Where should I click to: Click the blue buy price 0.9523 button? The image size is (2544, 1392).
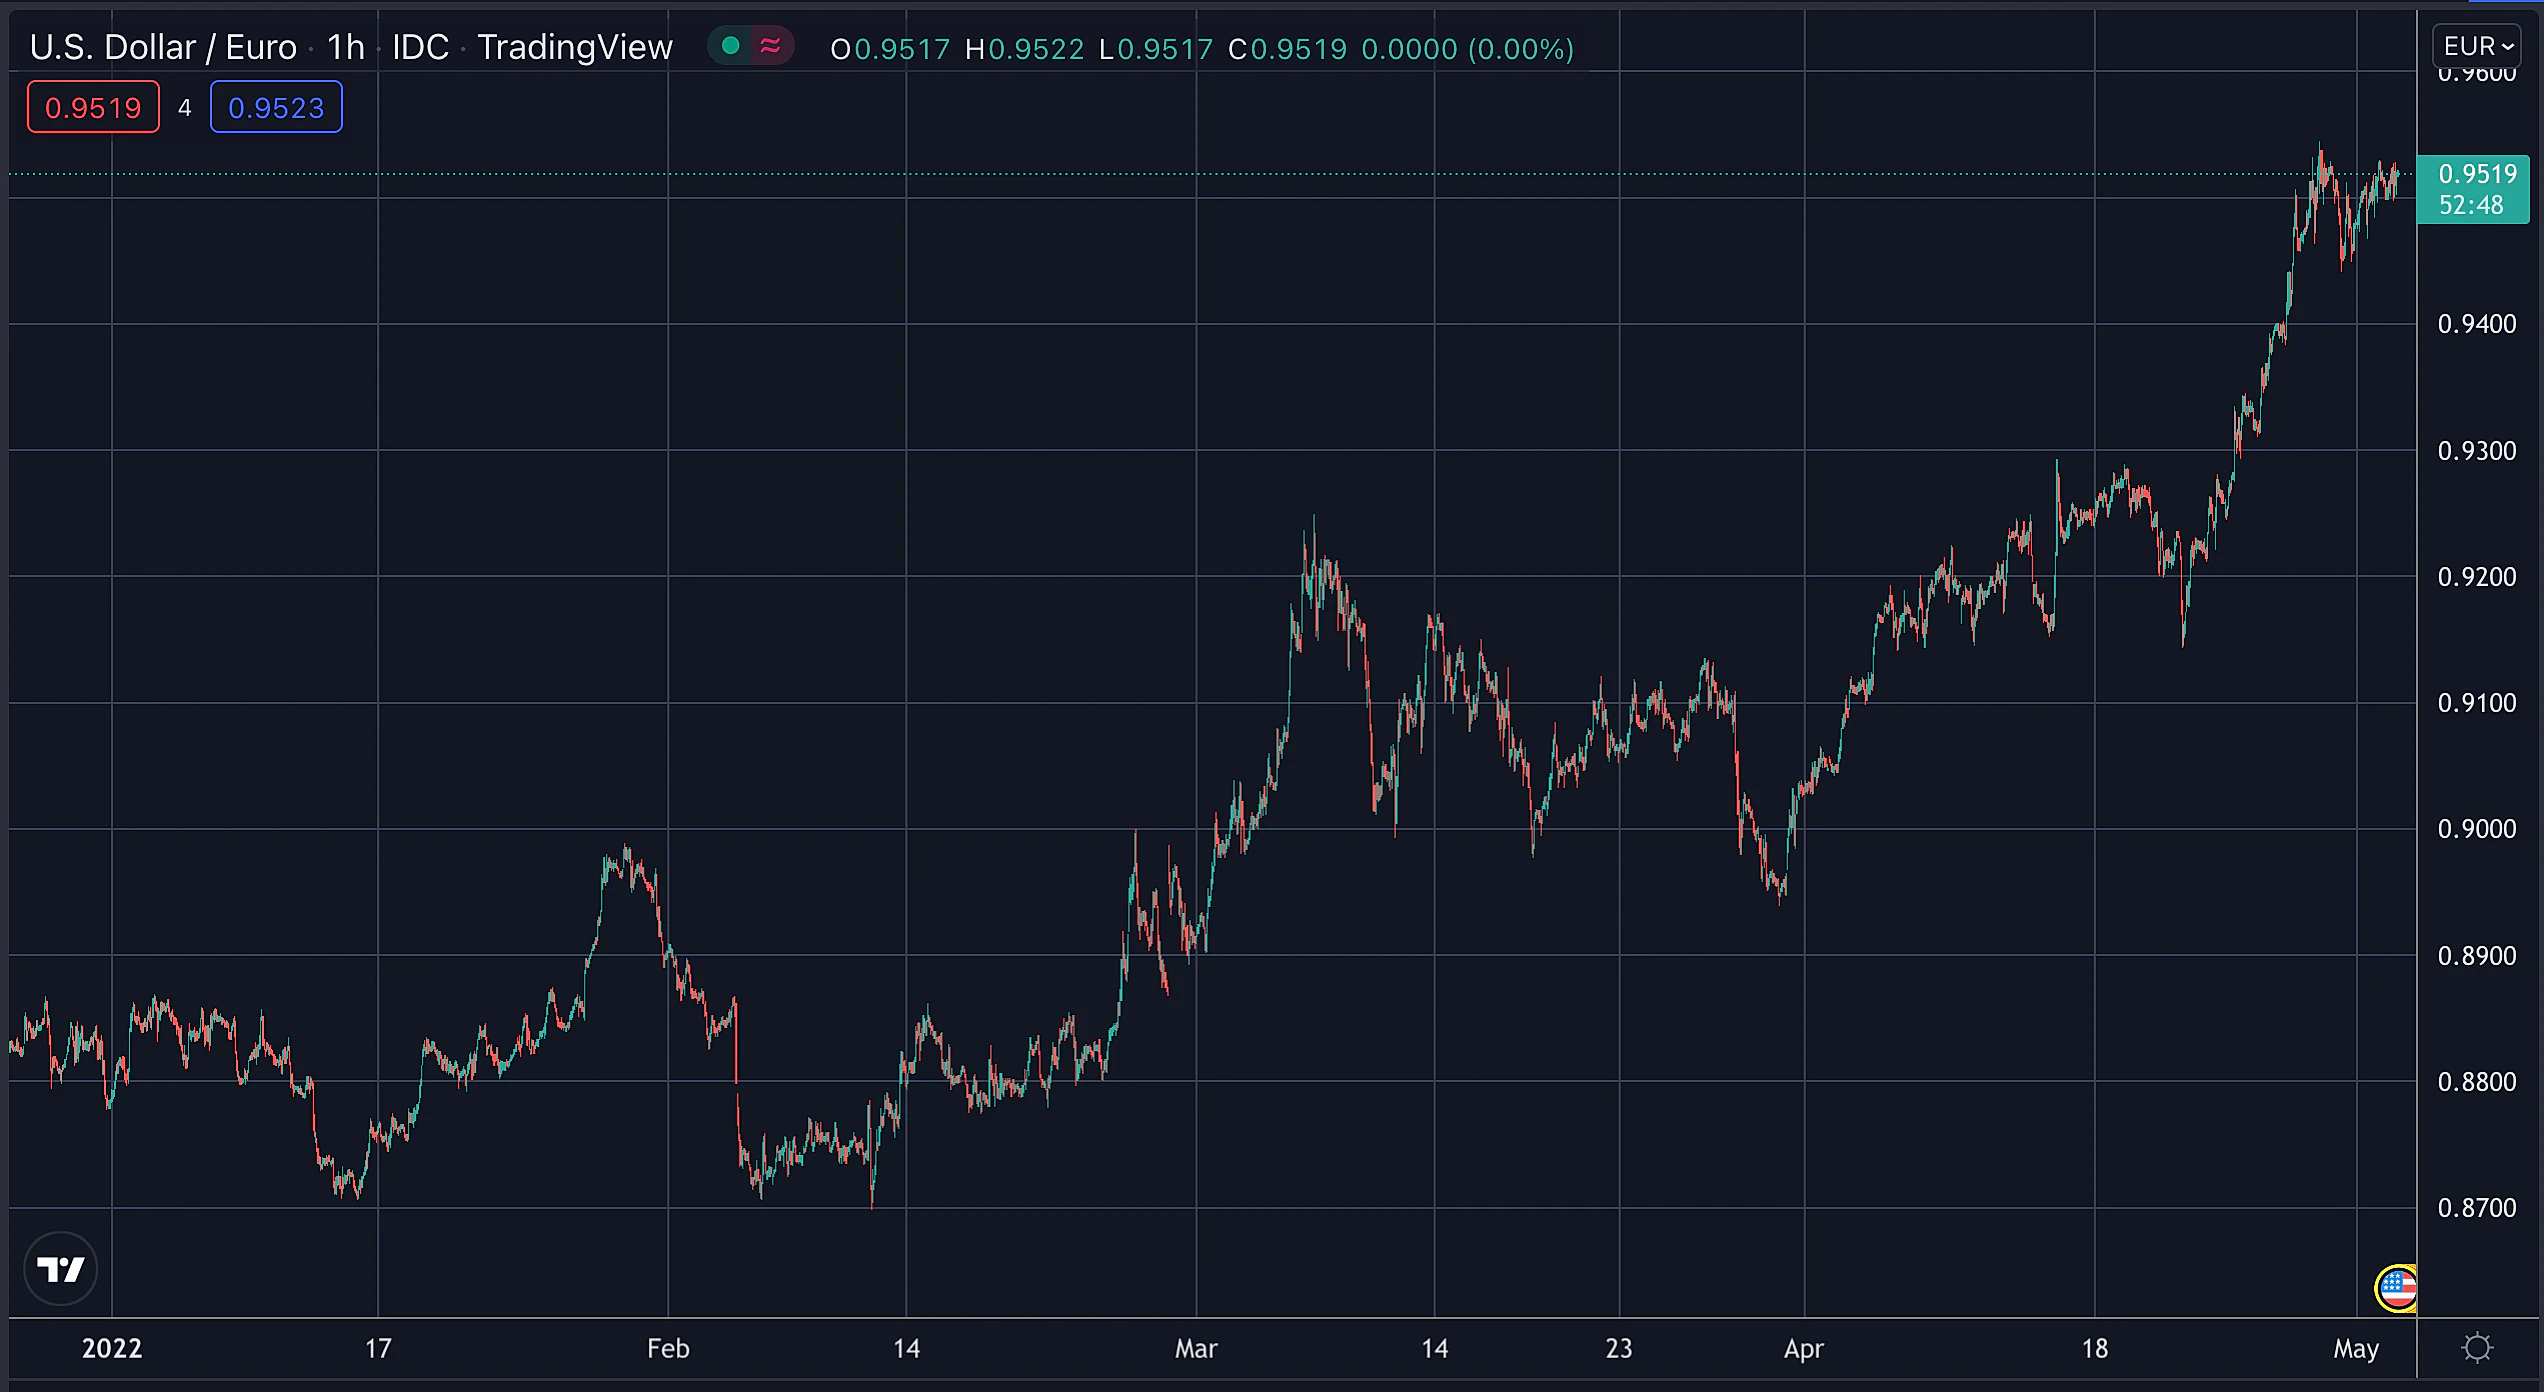[x=276, y=107]
